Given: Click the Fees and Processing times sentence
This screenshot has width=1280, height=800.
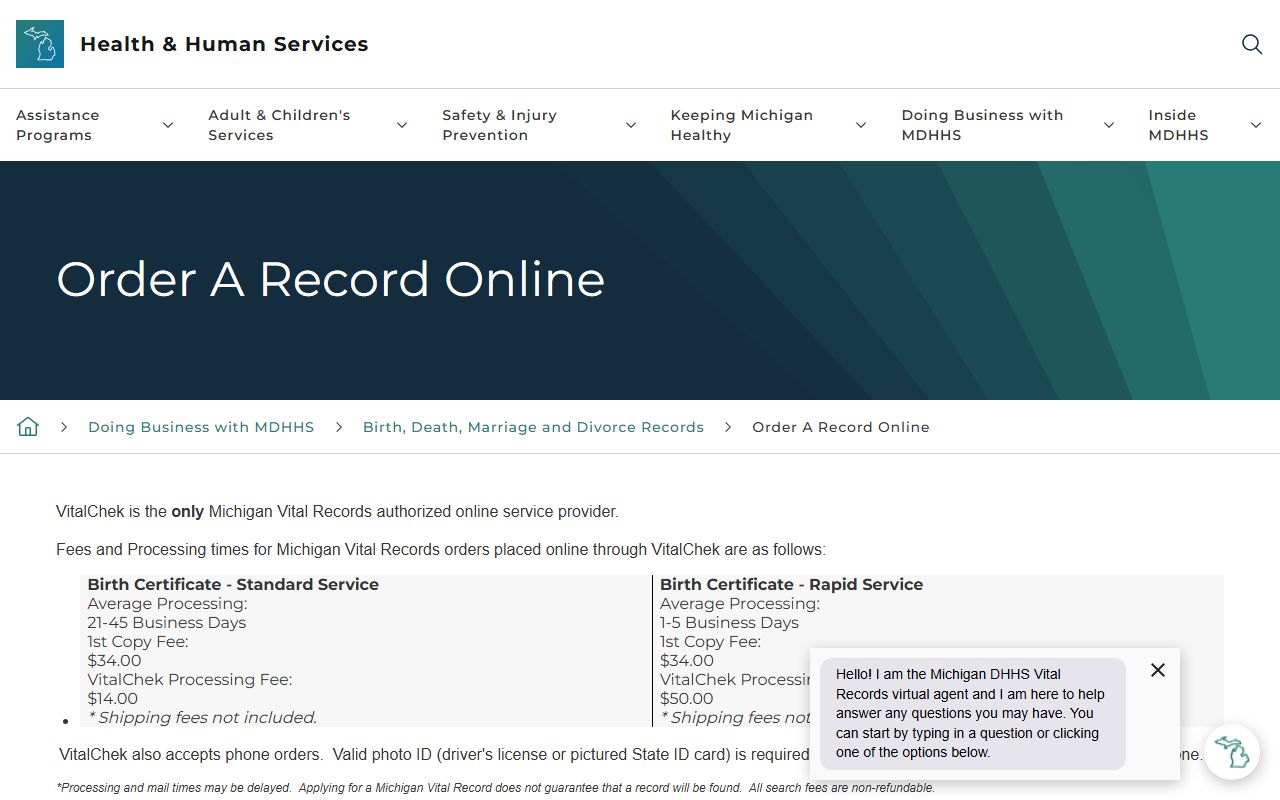Looking at the screenshot, I should click(x=441, y=549).
